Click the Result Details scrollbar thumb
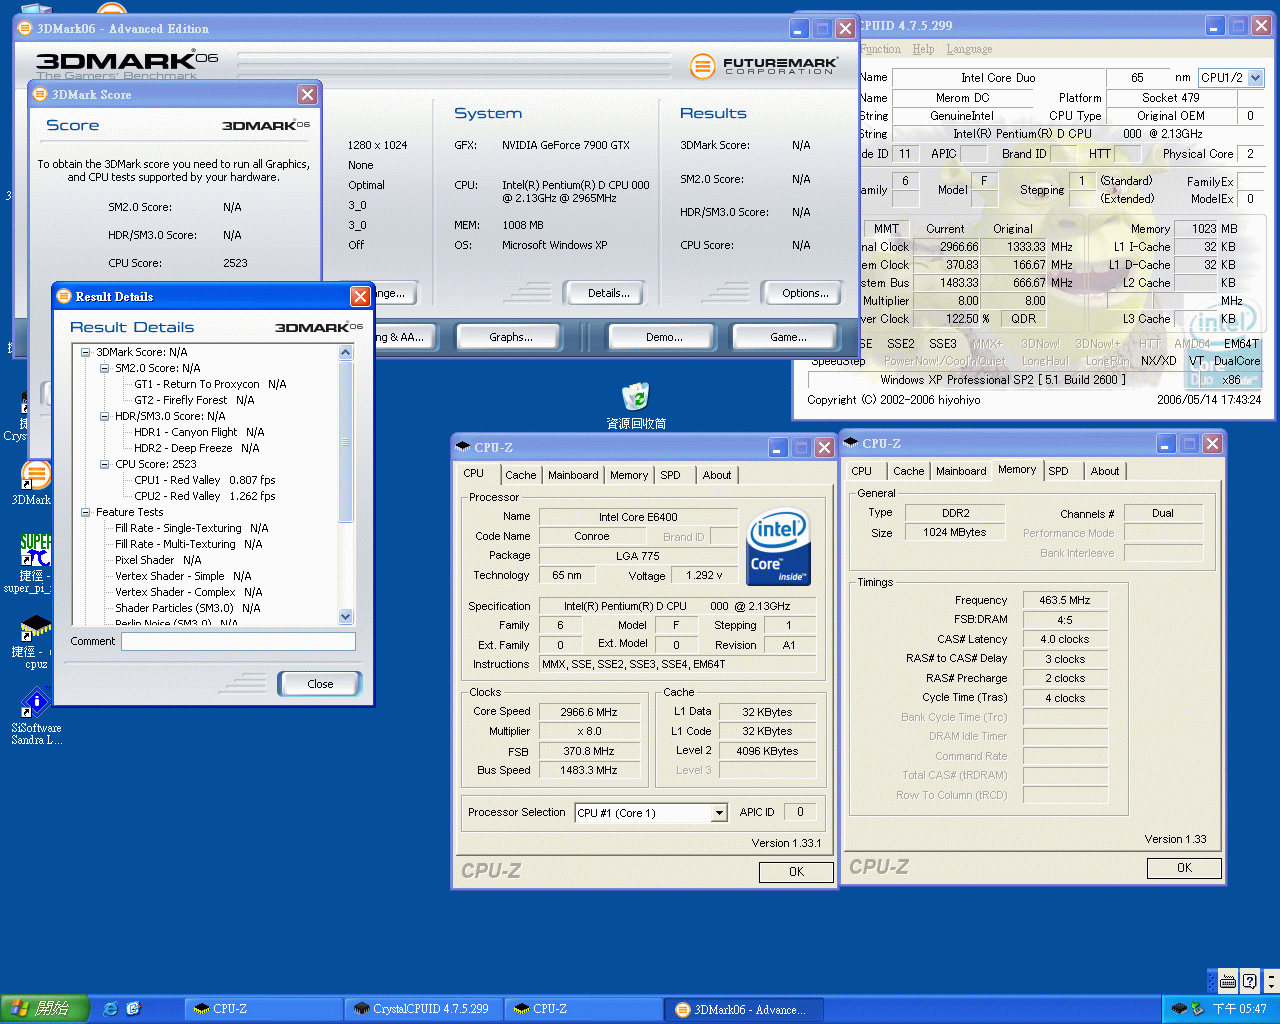This screenshot has height=1024, width=1280. click(346, 441)
